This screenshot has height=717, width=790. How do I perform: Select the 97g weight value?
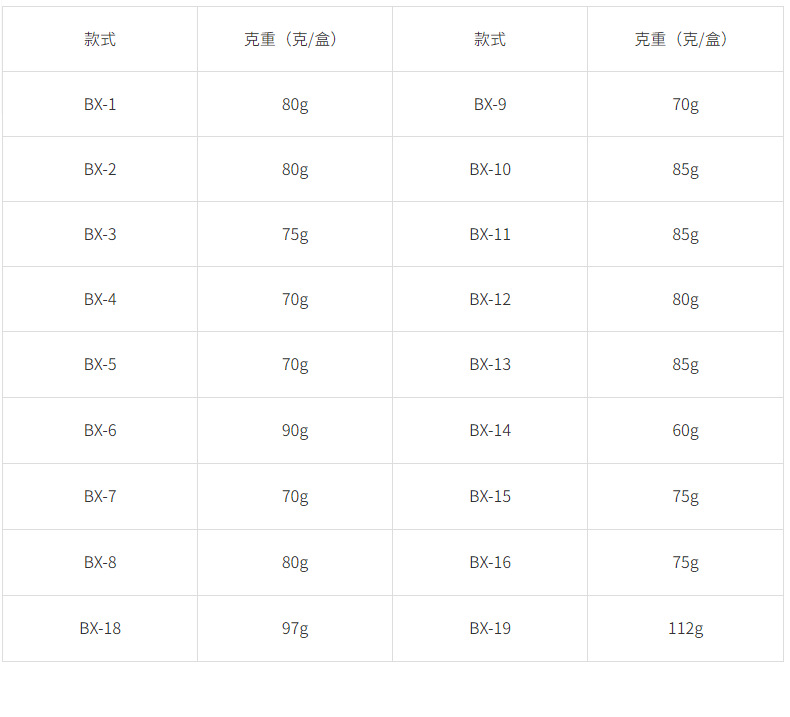[x=295, y=628]
